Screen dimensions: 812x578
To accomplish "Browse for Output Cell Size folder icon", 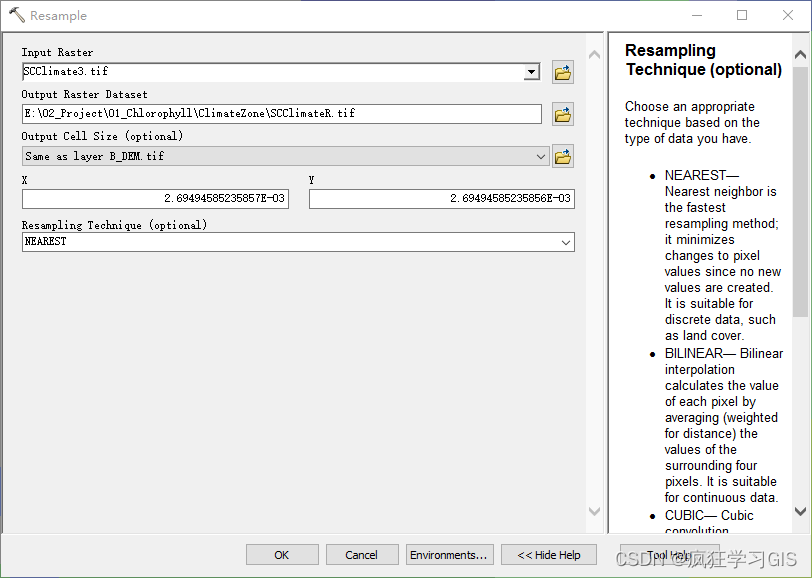I will (562, 156).
